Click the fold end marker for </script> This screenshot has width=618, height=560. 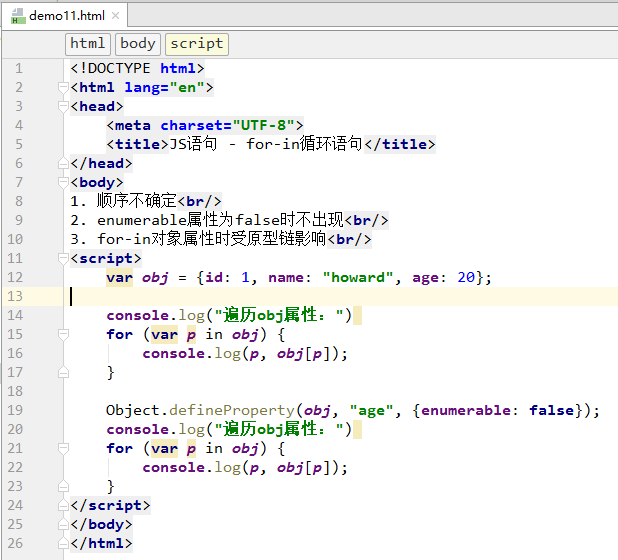pyautogui.click(x=63, y=505)
